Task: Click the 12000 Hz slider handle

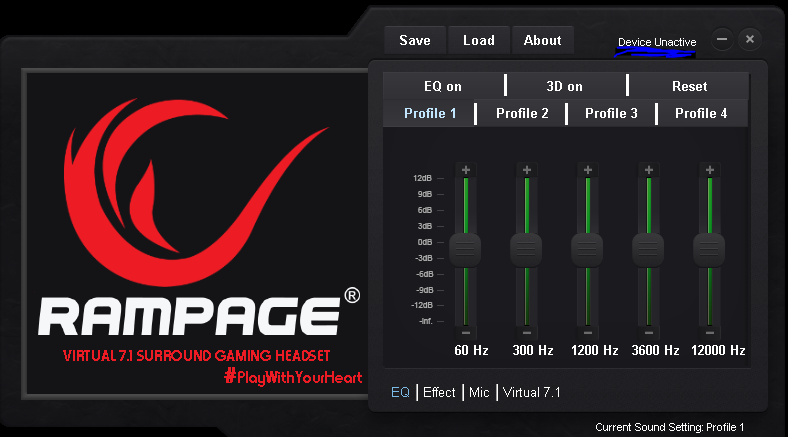Action: (x=709, y=250)
